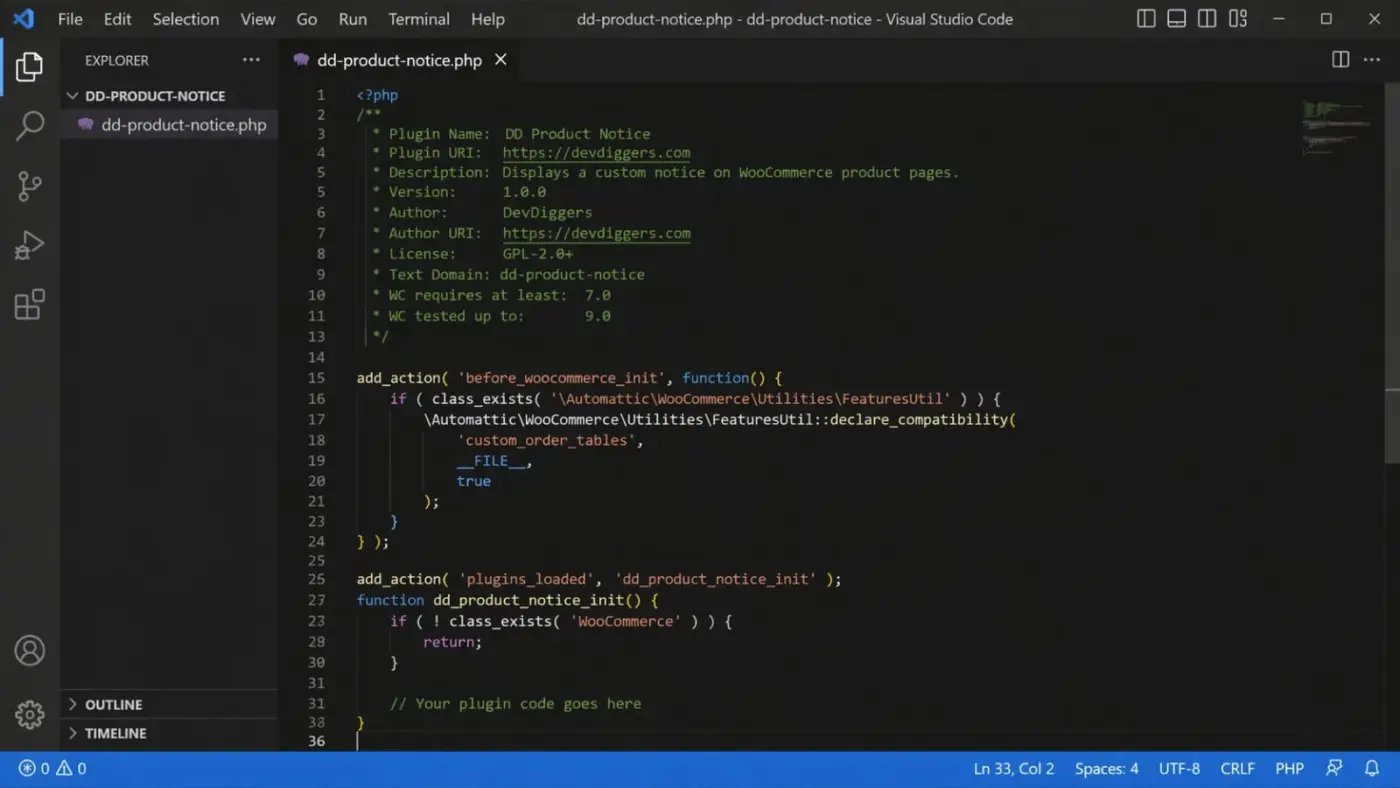Click the __FILE__ constant in code

[x=490, y=461]
